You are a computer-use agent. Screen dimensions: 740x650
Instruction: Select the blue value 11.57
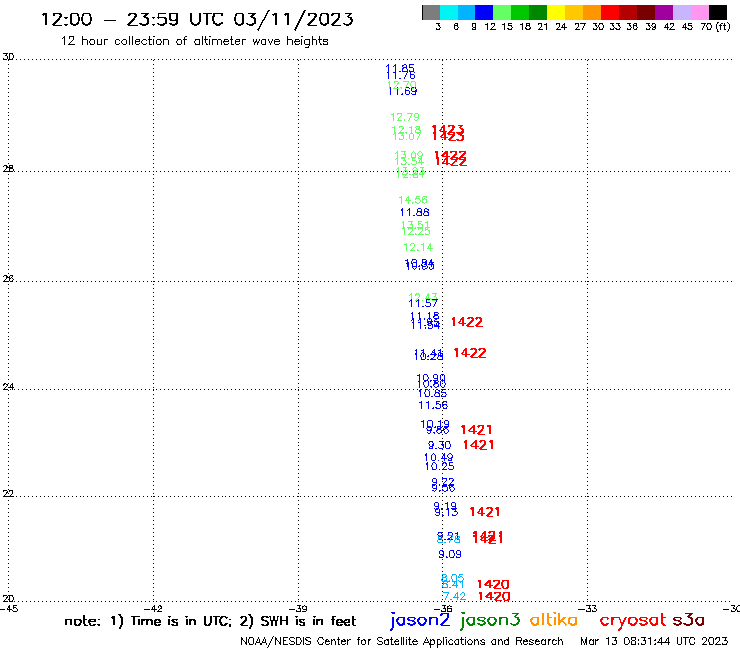(423, 304)
